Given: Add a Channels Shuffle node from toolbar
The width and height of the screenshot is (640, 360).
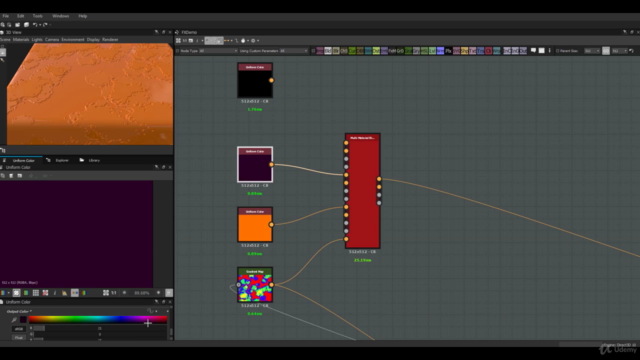Looking at the screenshot, I should tap(344, 51).
